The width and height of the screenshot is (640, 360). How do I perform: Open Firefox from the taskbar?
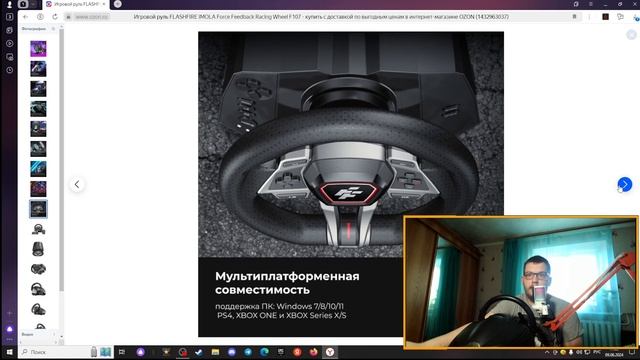[x=313, y=352]
